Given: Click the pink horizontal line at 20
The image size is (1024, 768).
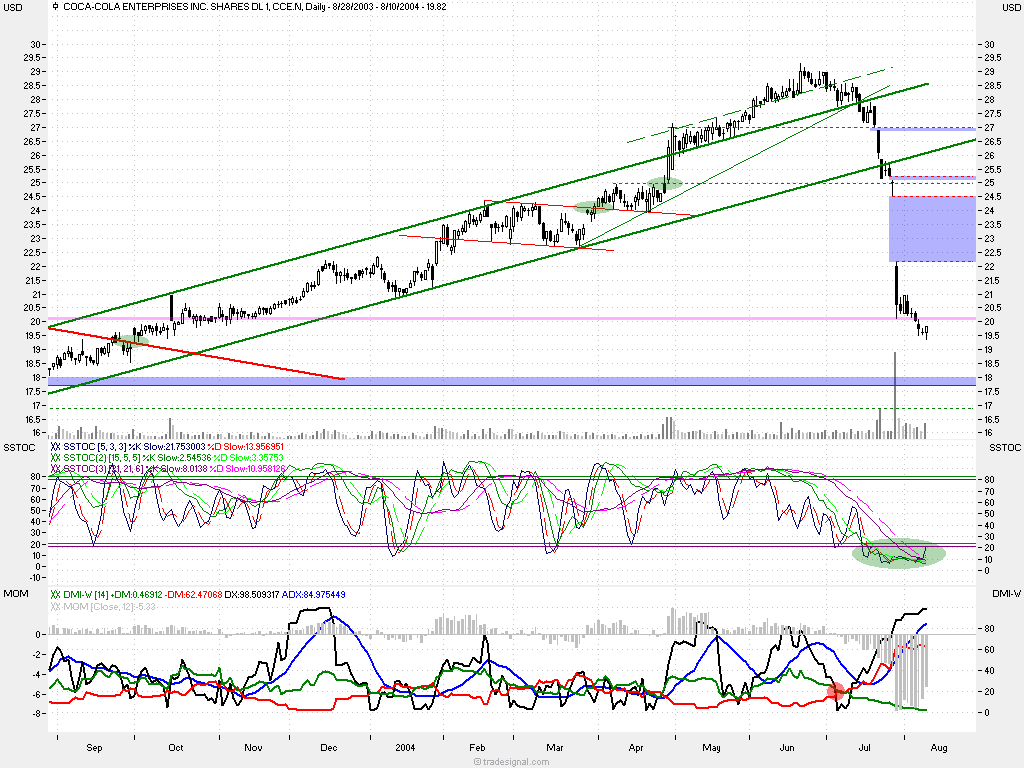Looking at the screenshot, I should coord(512,319).
